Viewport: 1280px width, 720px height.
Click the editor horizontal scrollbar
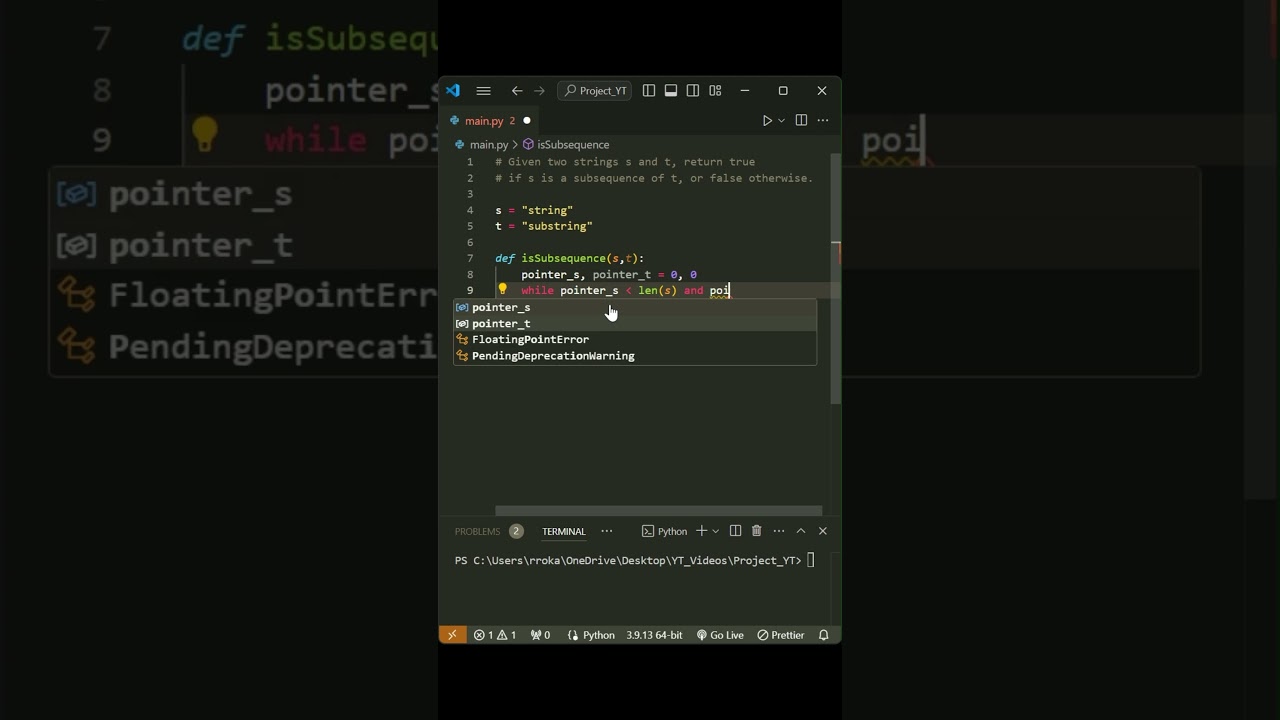658,511
